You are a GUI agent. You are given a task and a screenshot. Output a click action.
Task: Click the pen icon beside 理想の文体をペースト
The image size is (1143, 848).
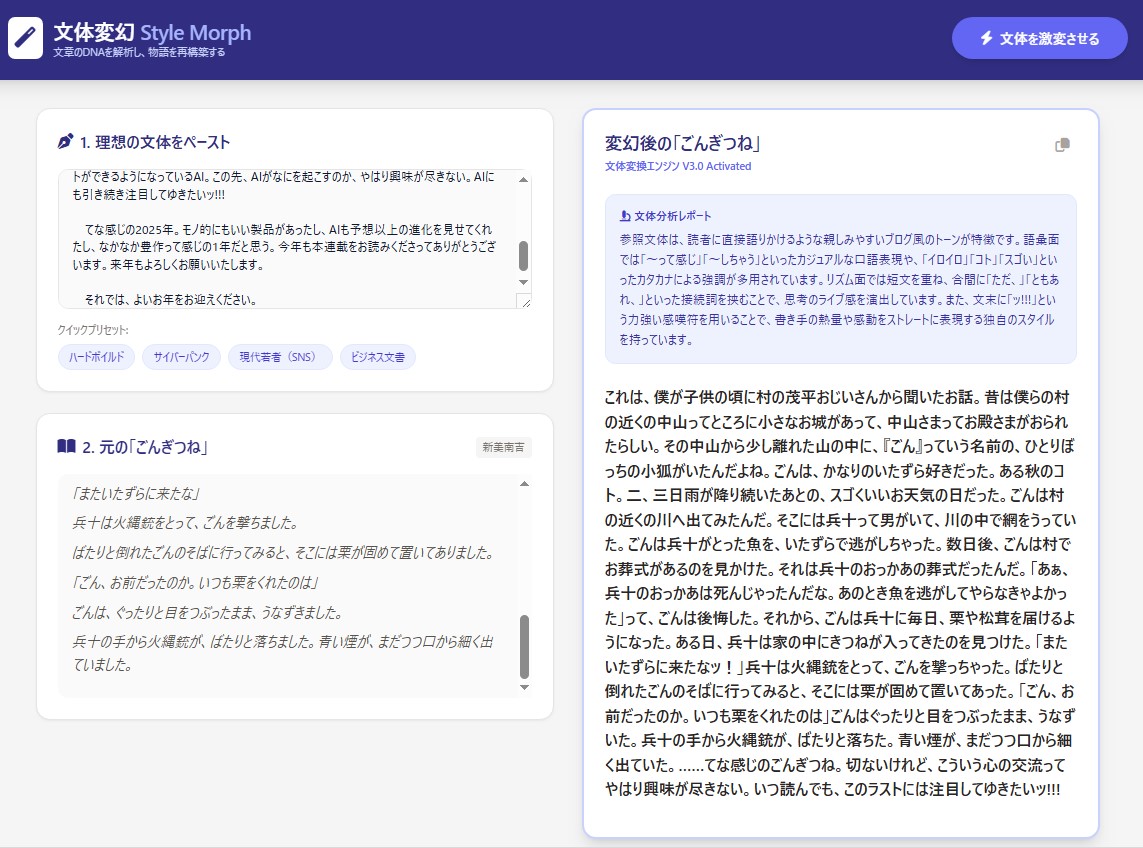click(x=66, y=142)
